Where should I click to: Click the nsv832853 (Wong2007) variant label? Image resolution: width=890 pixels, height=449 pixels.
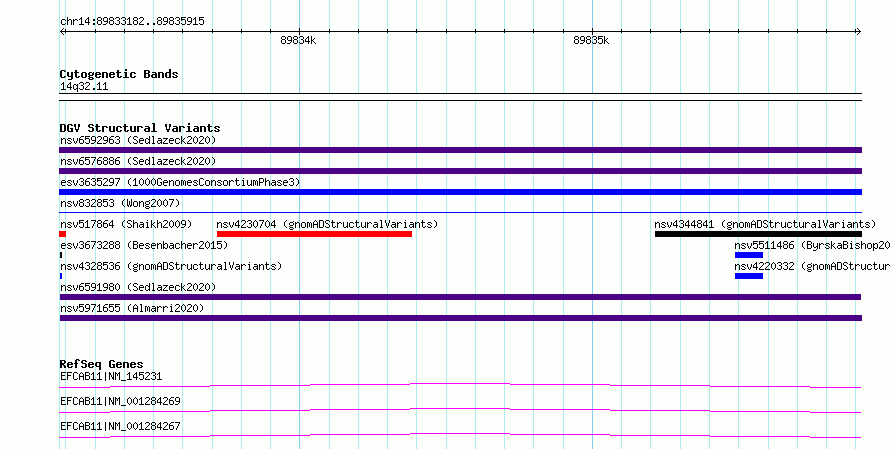click(x=120, y=203)
